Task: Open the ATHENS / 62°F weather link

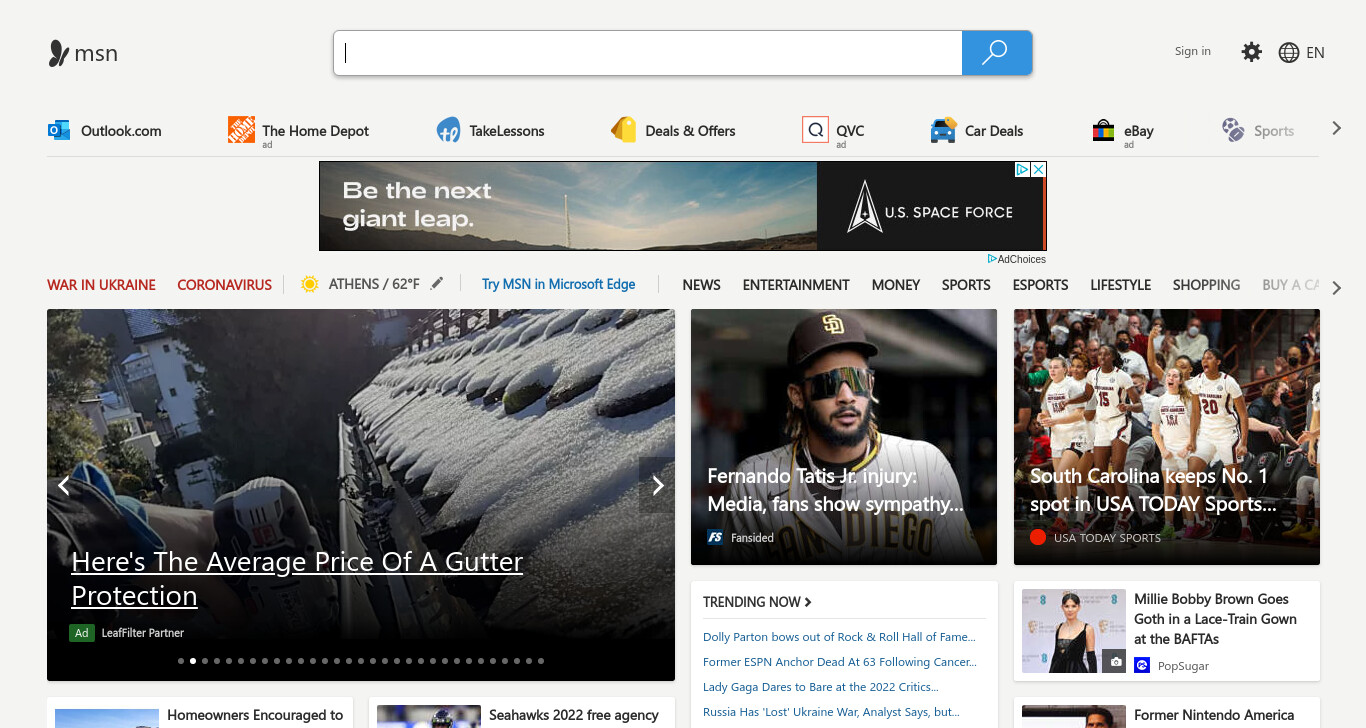Action: coord(374,284)
